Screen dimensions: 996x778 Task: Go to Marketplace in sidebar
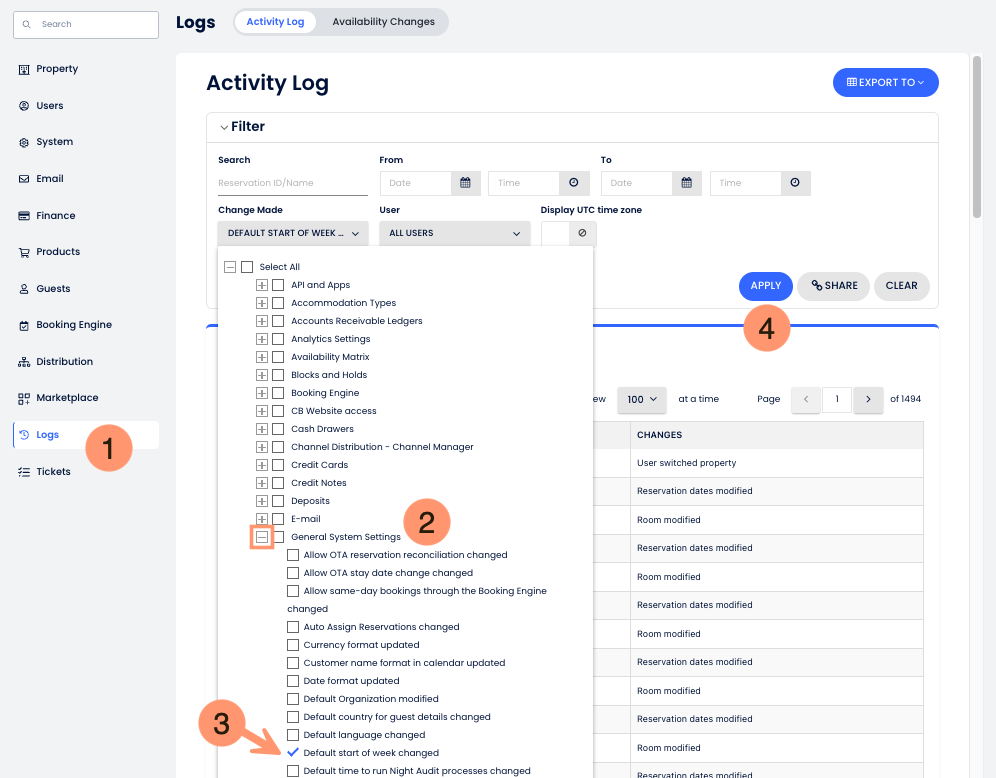[x=67, y=398]
